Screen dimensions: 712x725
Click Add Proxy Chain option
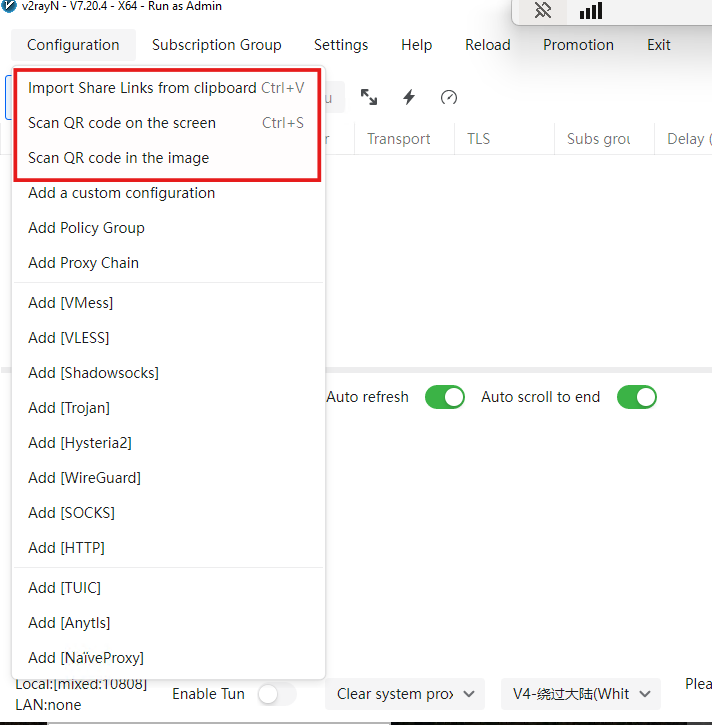pyautogui.click(x=84, y=263)
